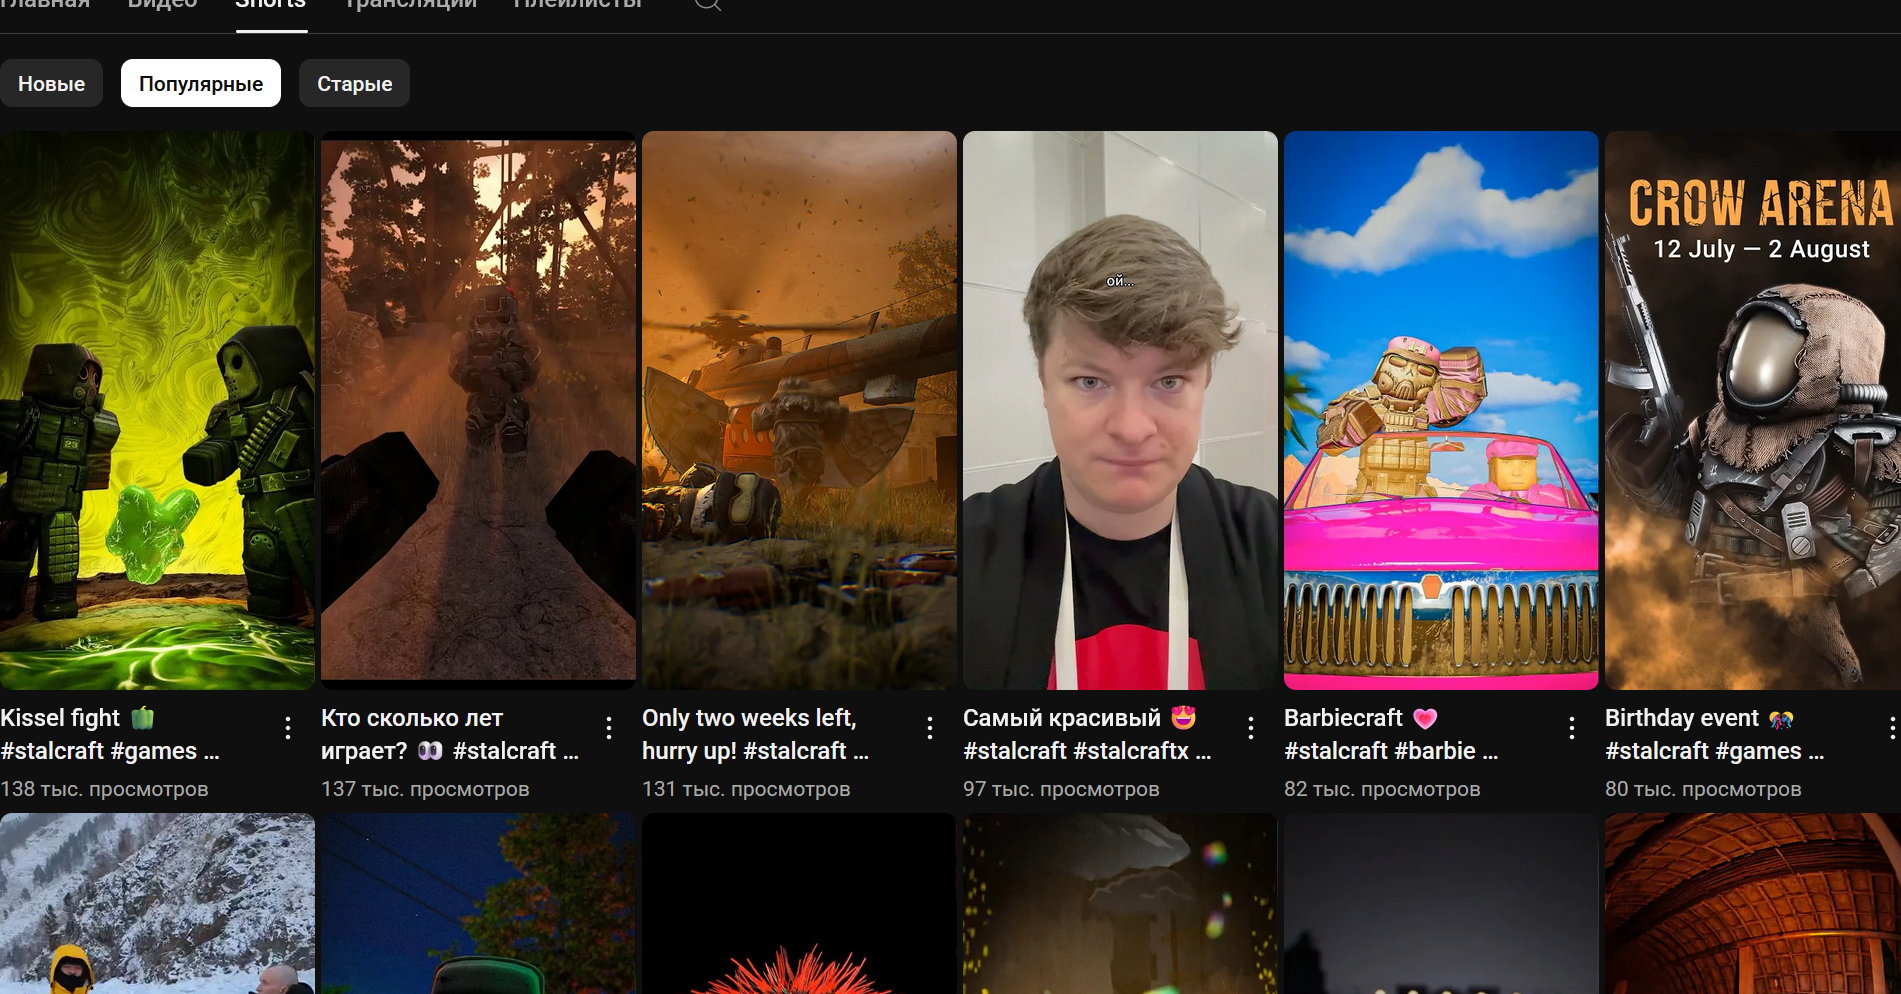Open the Kissel fight short title
Viewport: 1901px width, 994px height.
click(110, 734)
